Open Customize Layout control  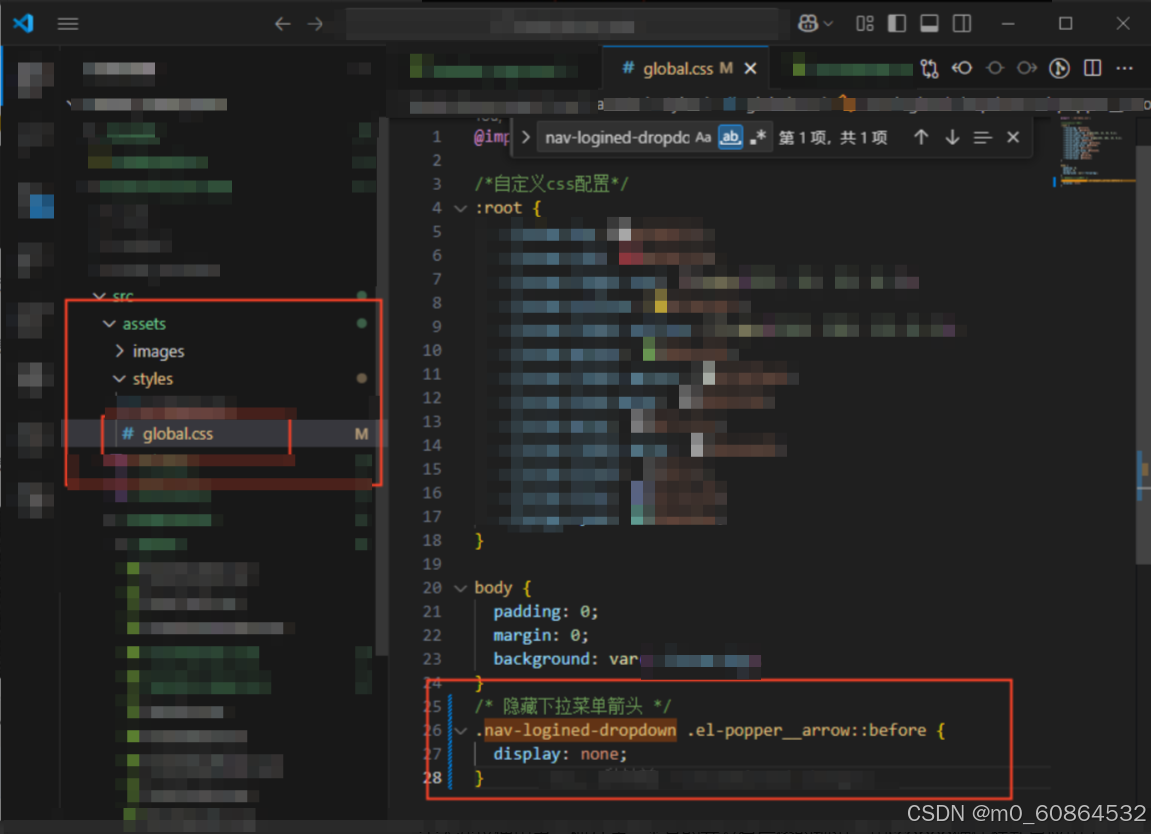tap(865, 24)
